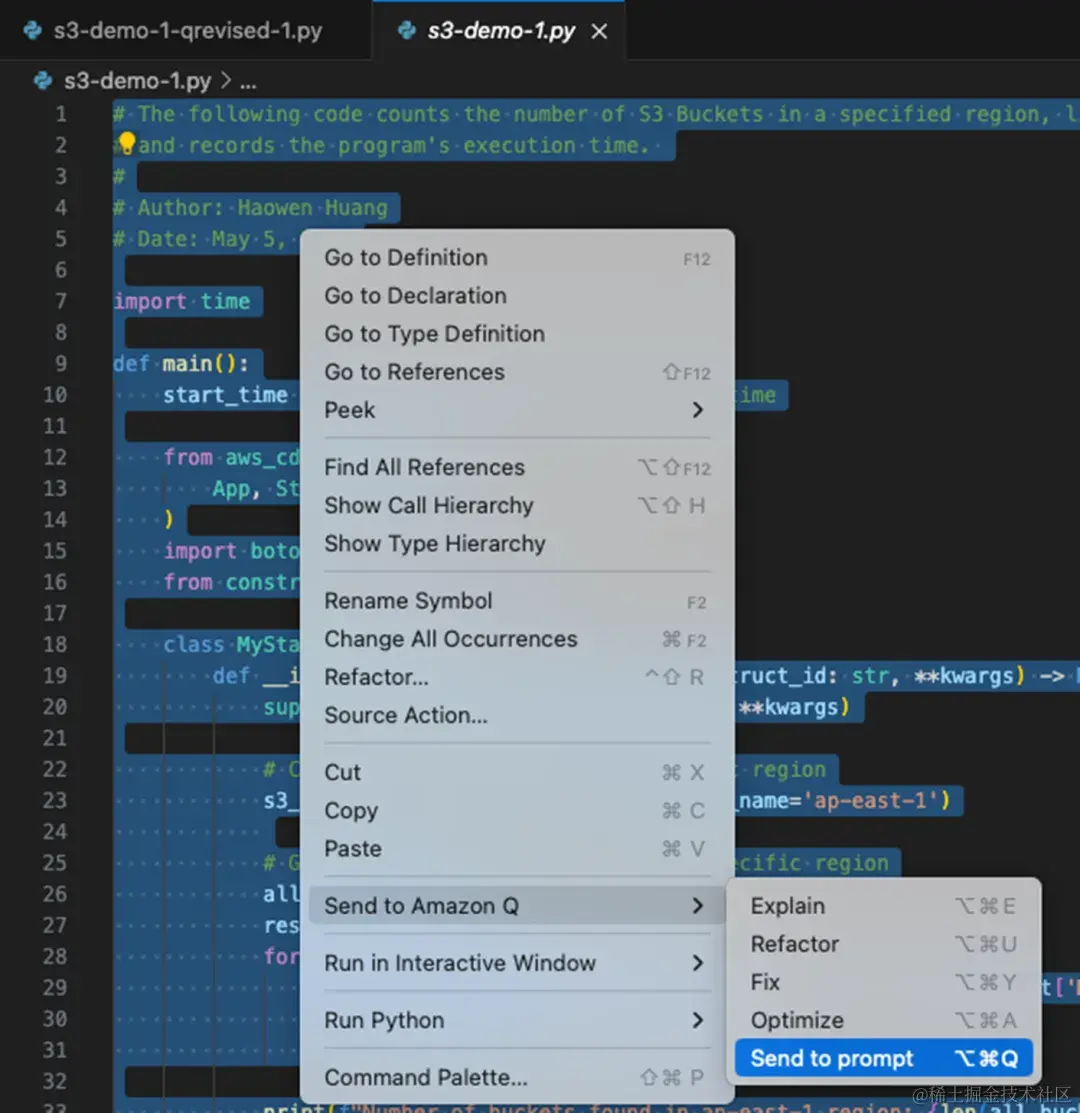Choose Go to References
This screenshot has width=1080, height=1113.
point(517,372)
